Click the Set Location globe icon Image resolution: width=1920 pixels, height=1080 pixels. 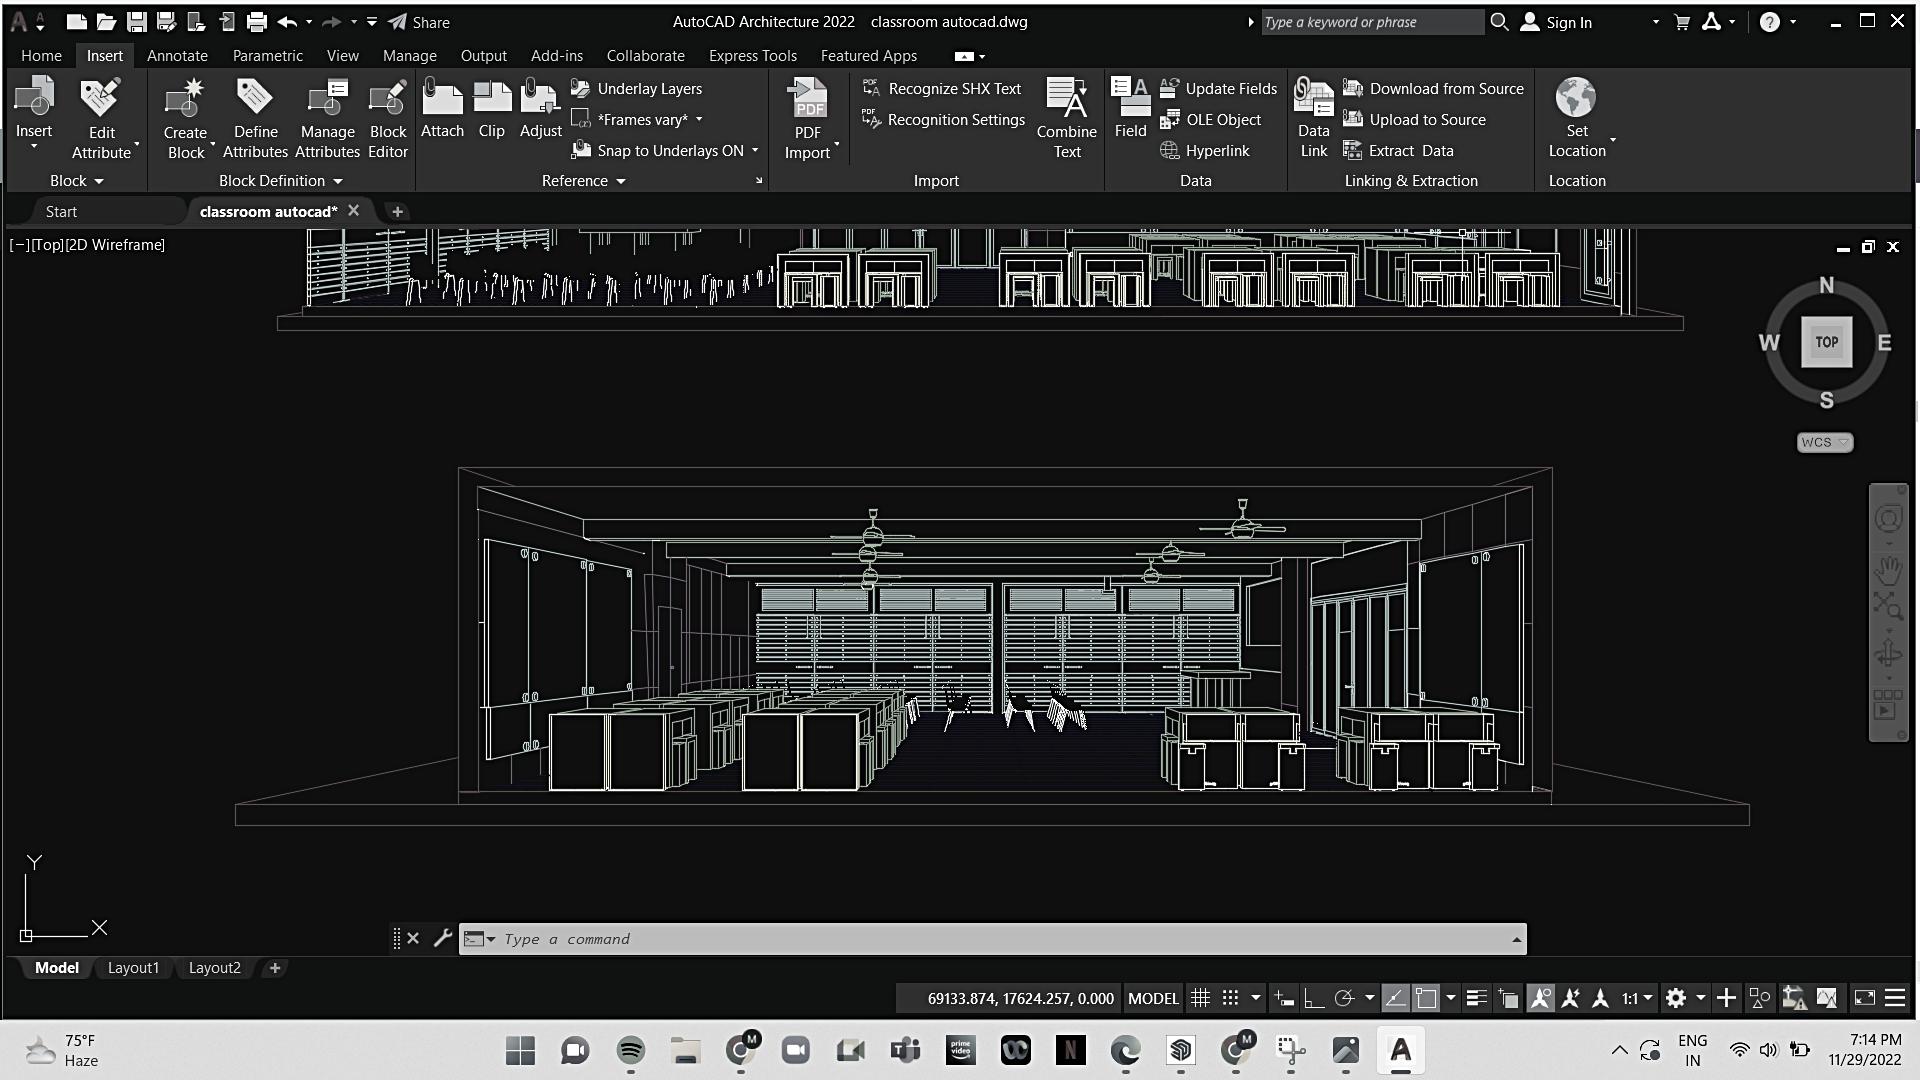[x=1576, y=98]
